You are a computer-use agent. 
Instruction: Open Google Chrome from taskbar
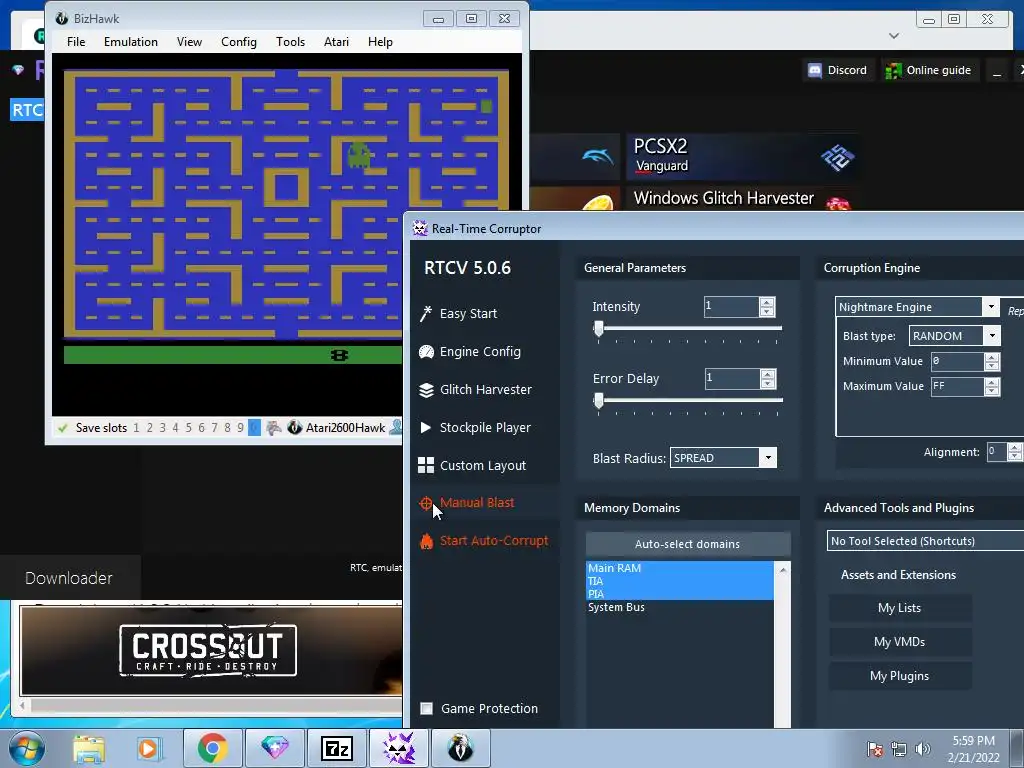[212, 748]
